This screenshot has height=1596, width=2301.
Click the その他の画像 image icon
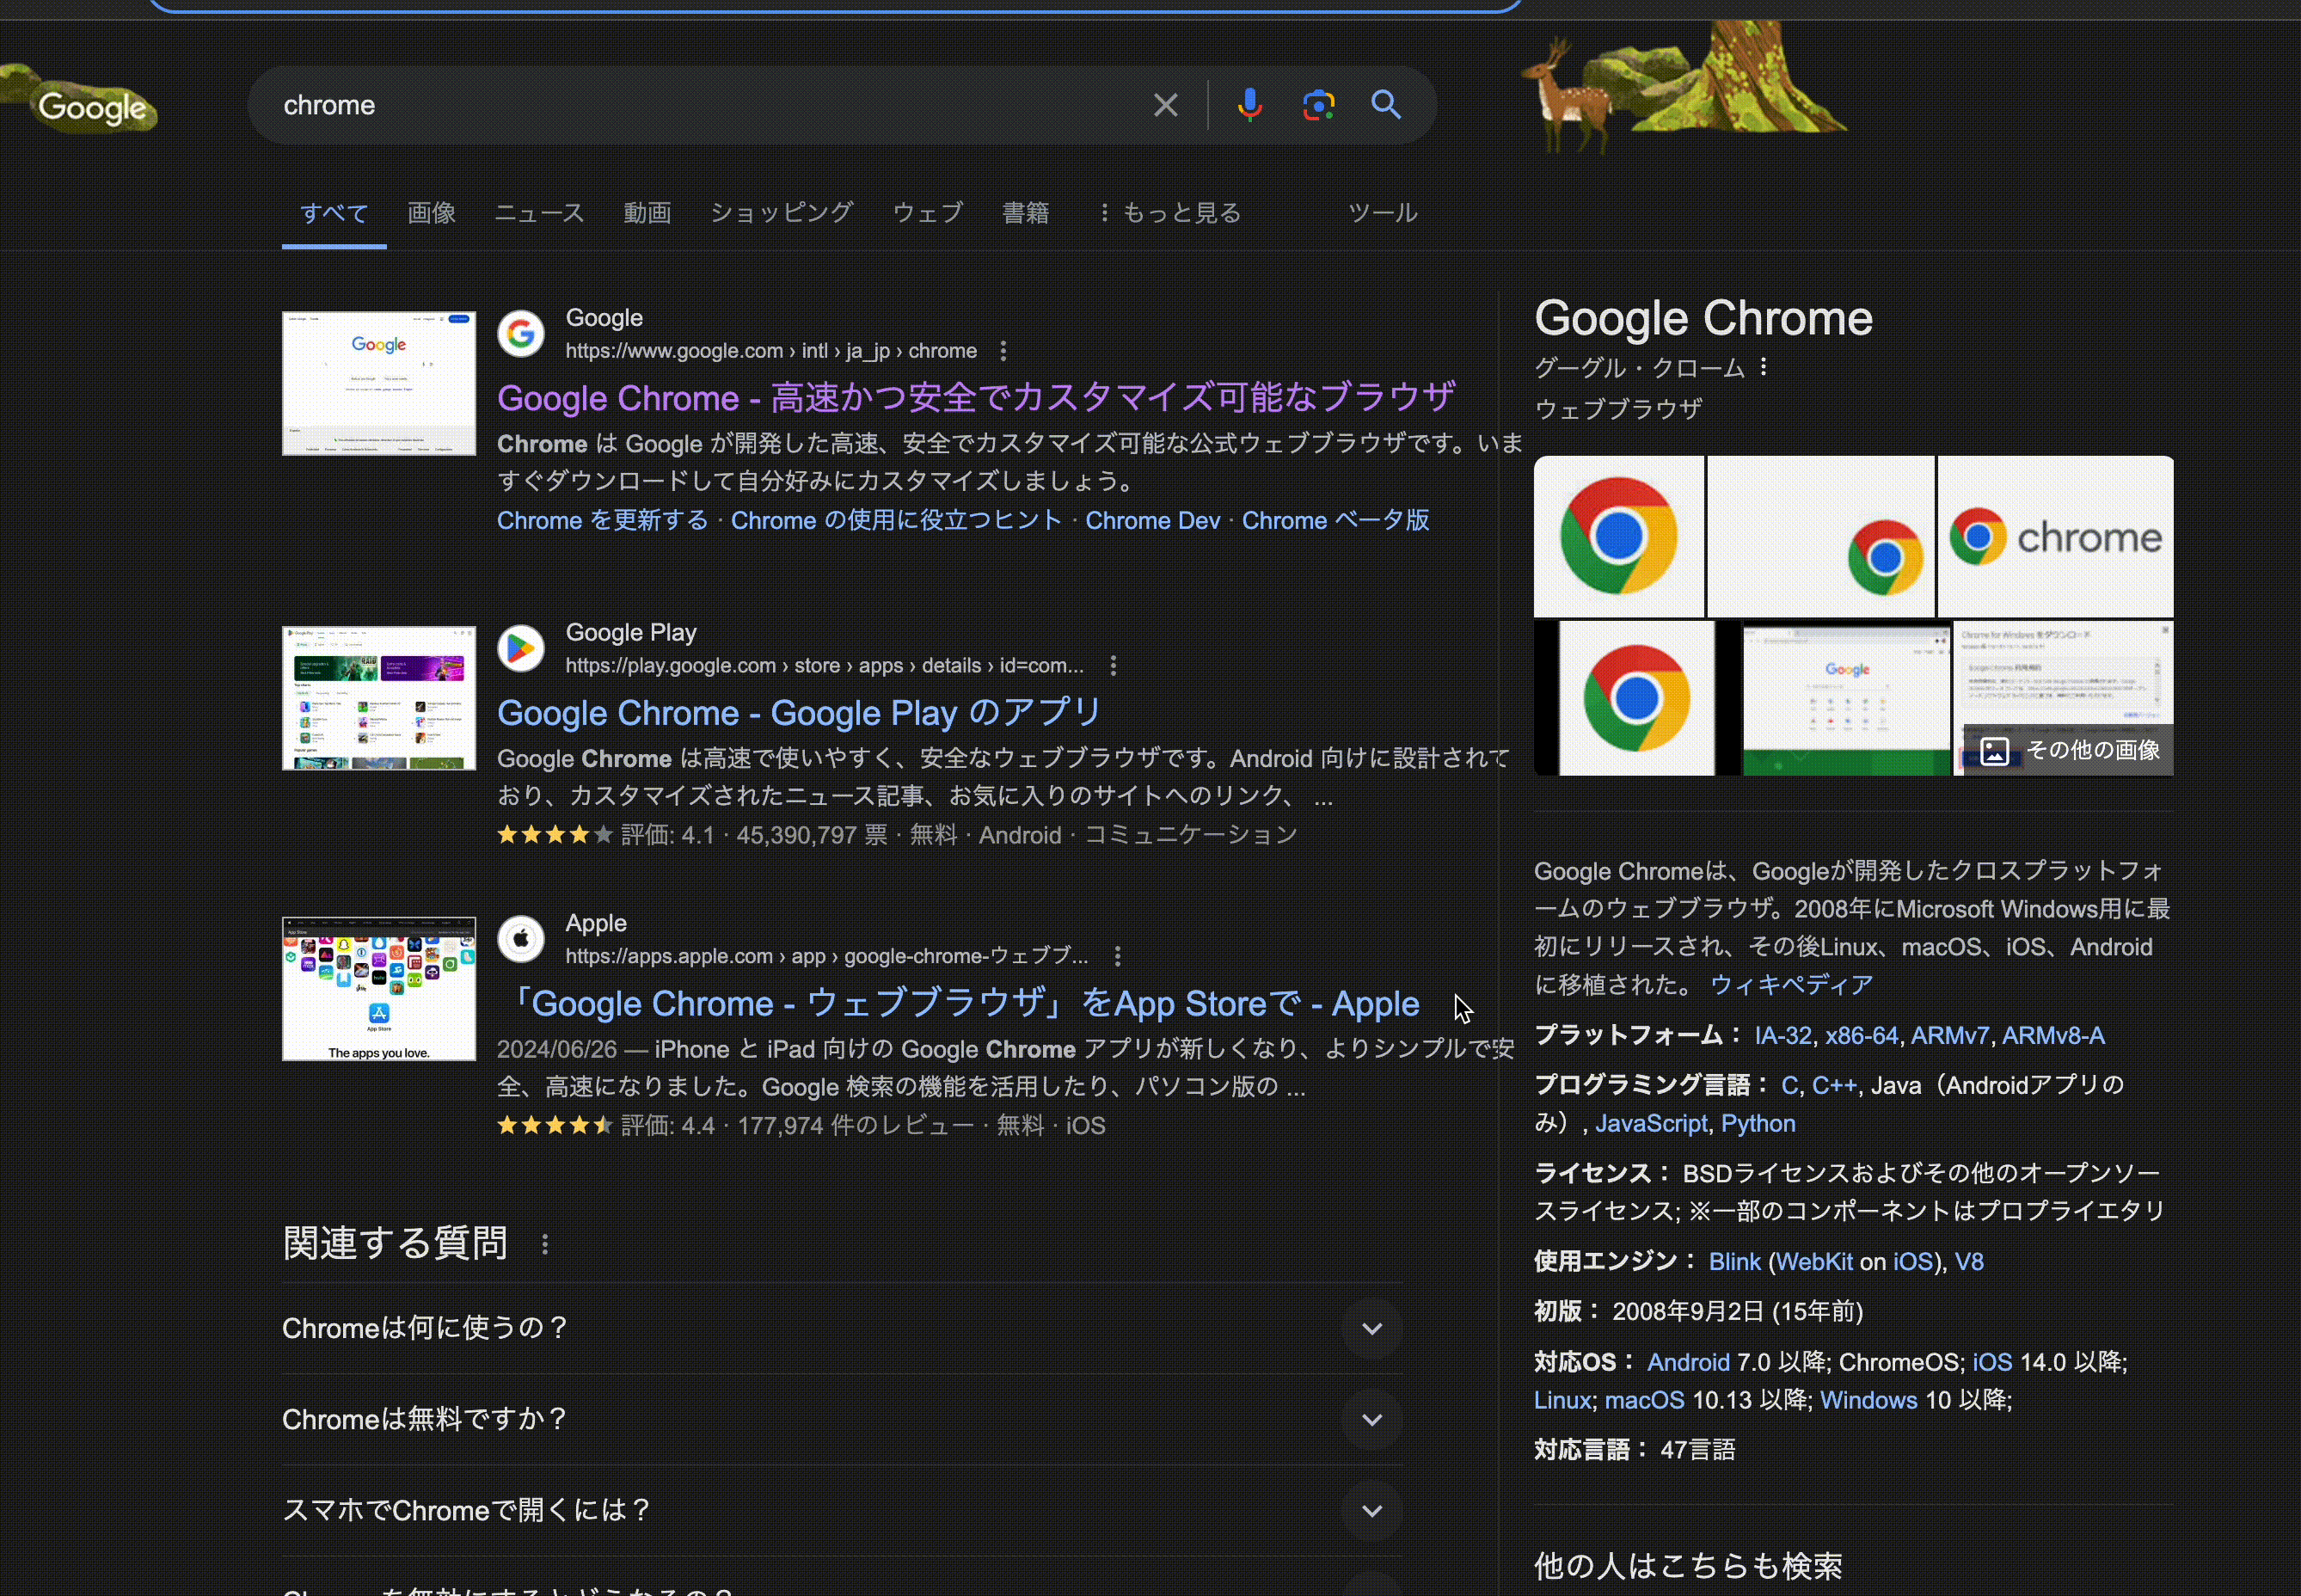tap(1994, 751)
